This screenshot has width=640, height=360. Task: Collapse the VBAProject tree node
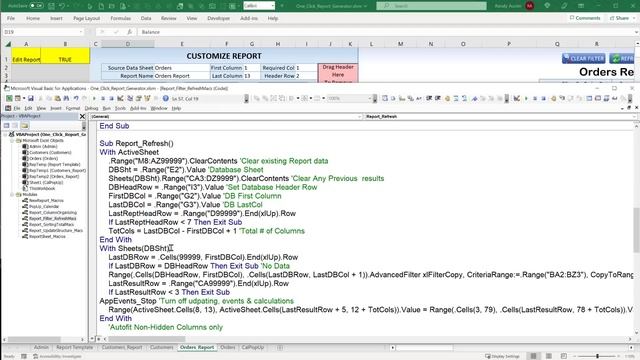pyautogui.click(x=5, y=134)
